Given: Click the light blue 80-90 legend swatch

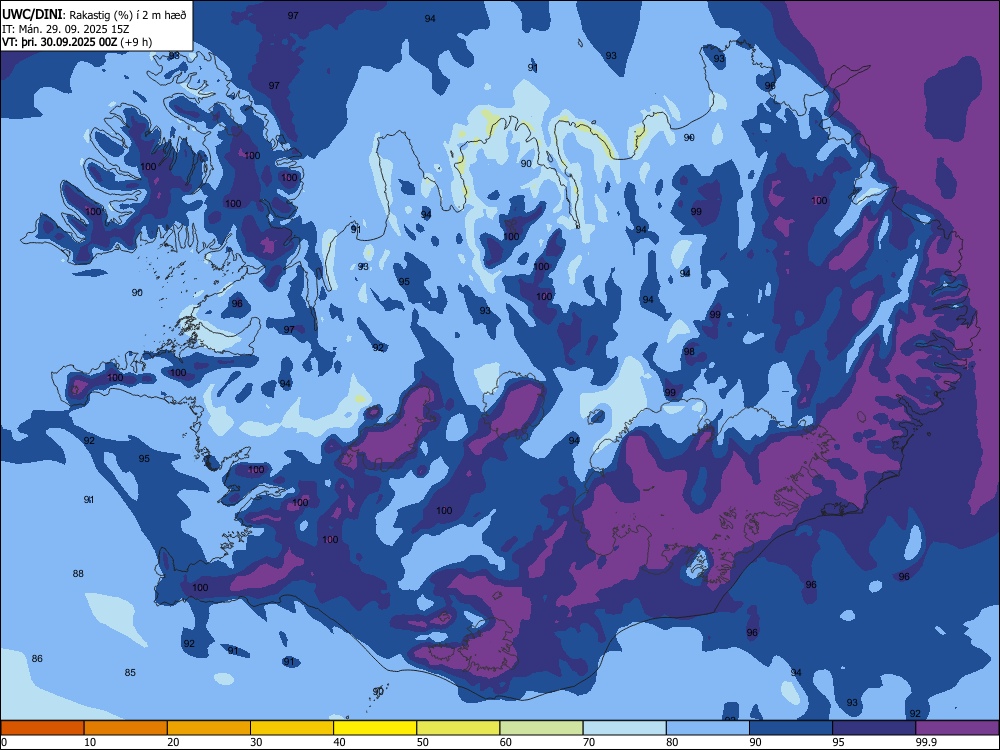Looking at the screenshot, I should coord(708,728).
